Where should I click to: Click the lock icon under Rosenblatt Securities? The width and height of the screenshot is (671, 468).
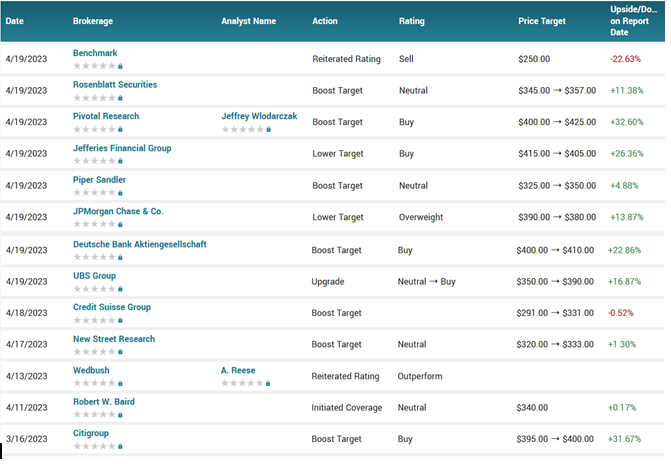tap(120, 98)
